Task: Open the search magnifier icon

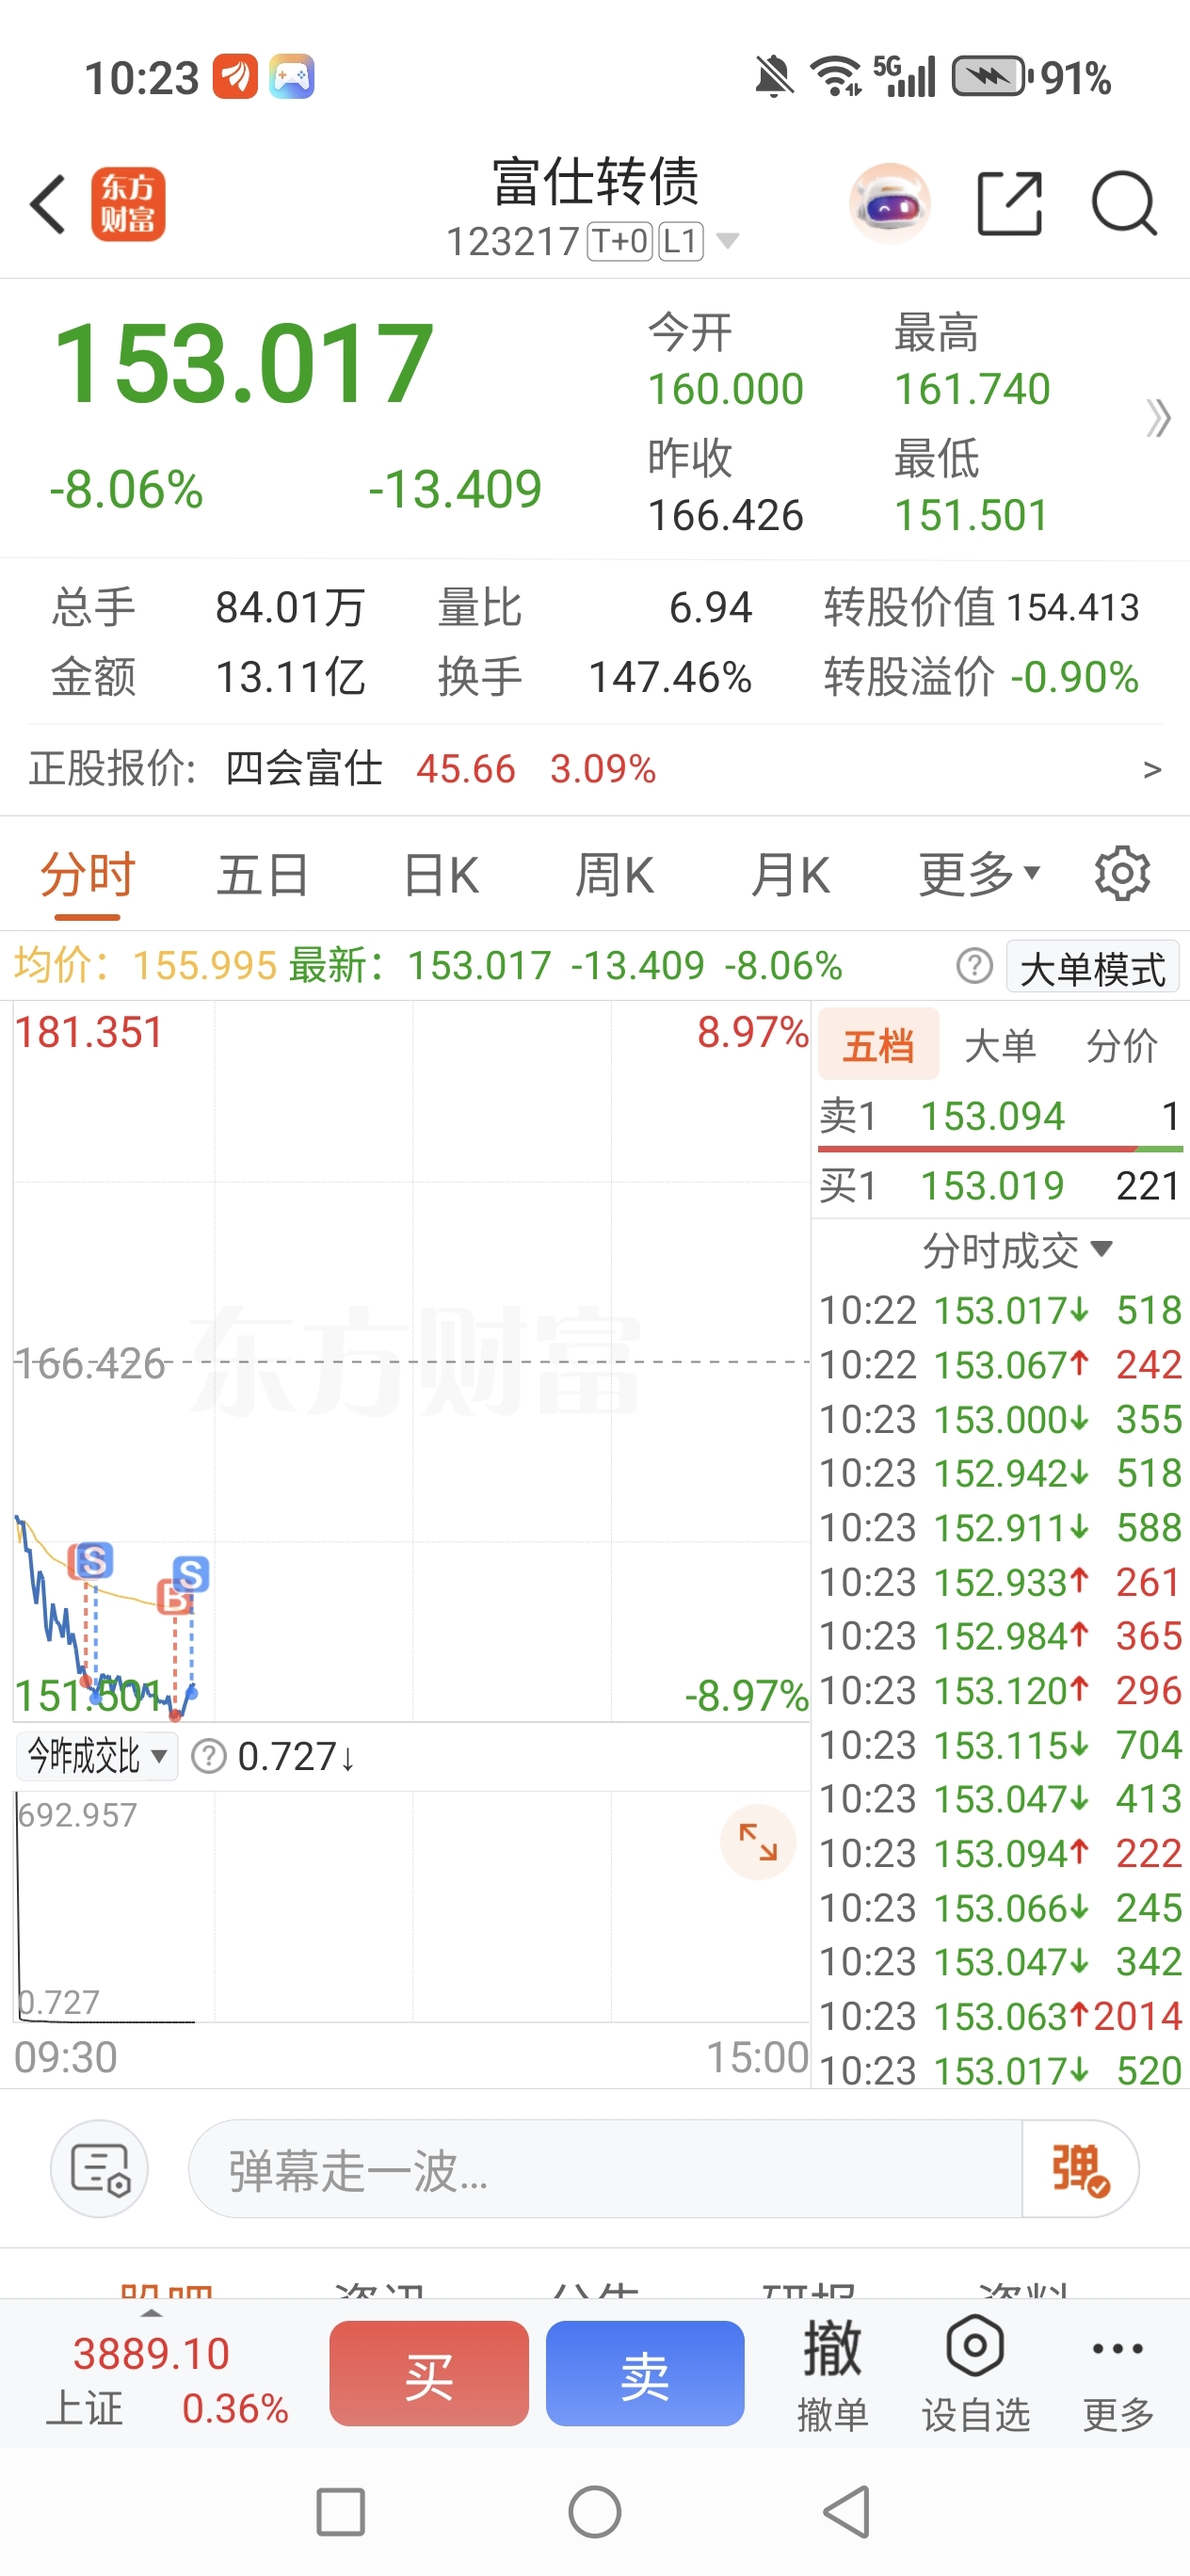Action: pos(1124,204)
